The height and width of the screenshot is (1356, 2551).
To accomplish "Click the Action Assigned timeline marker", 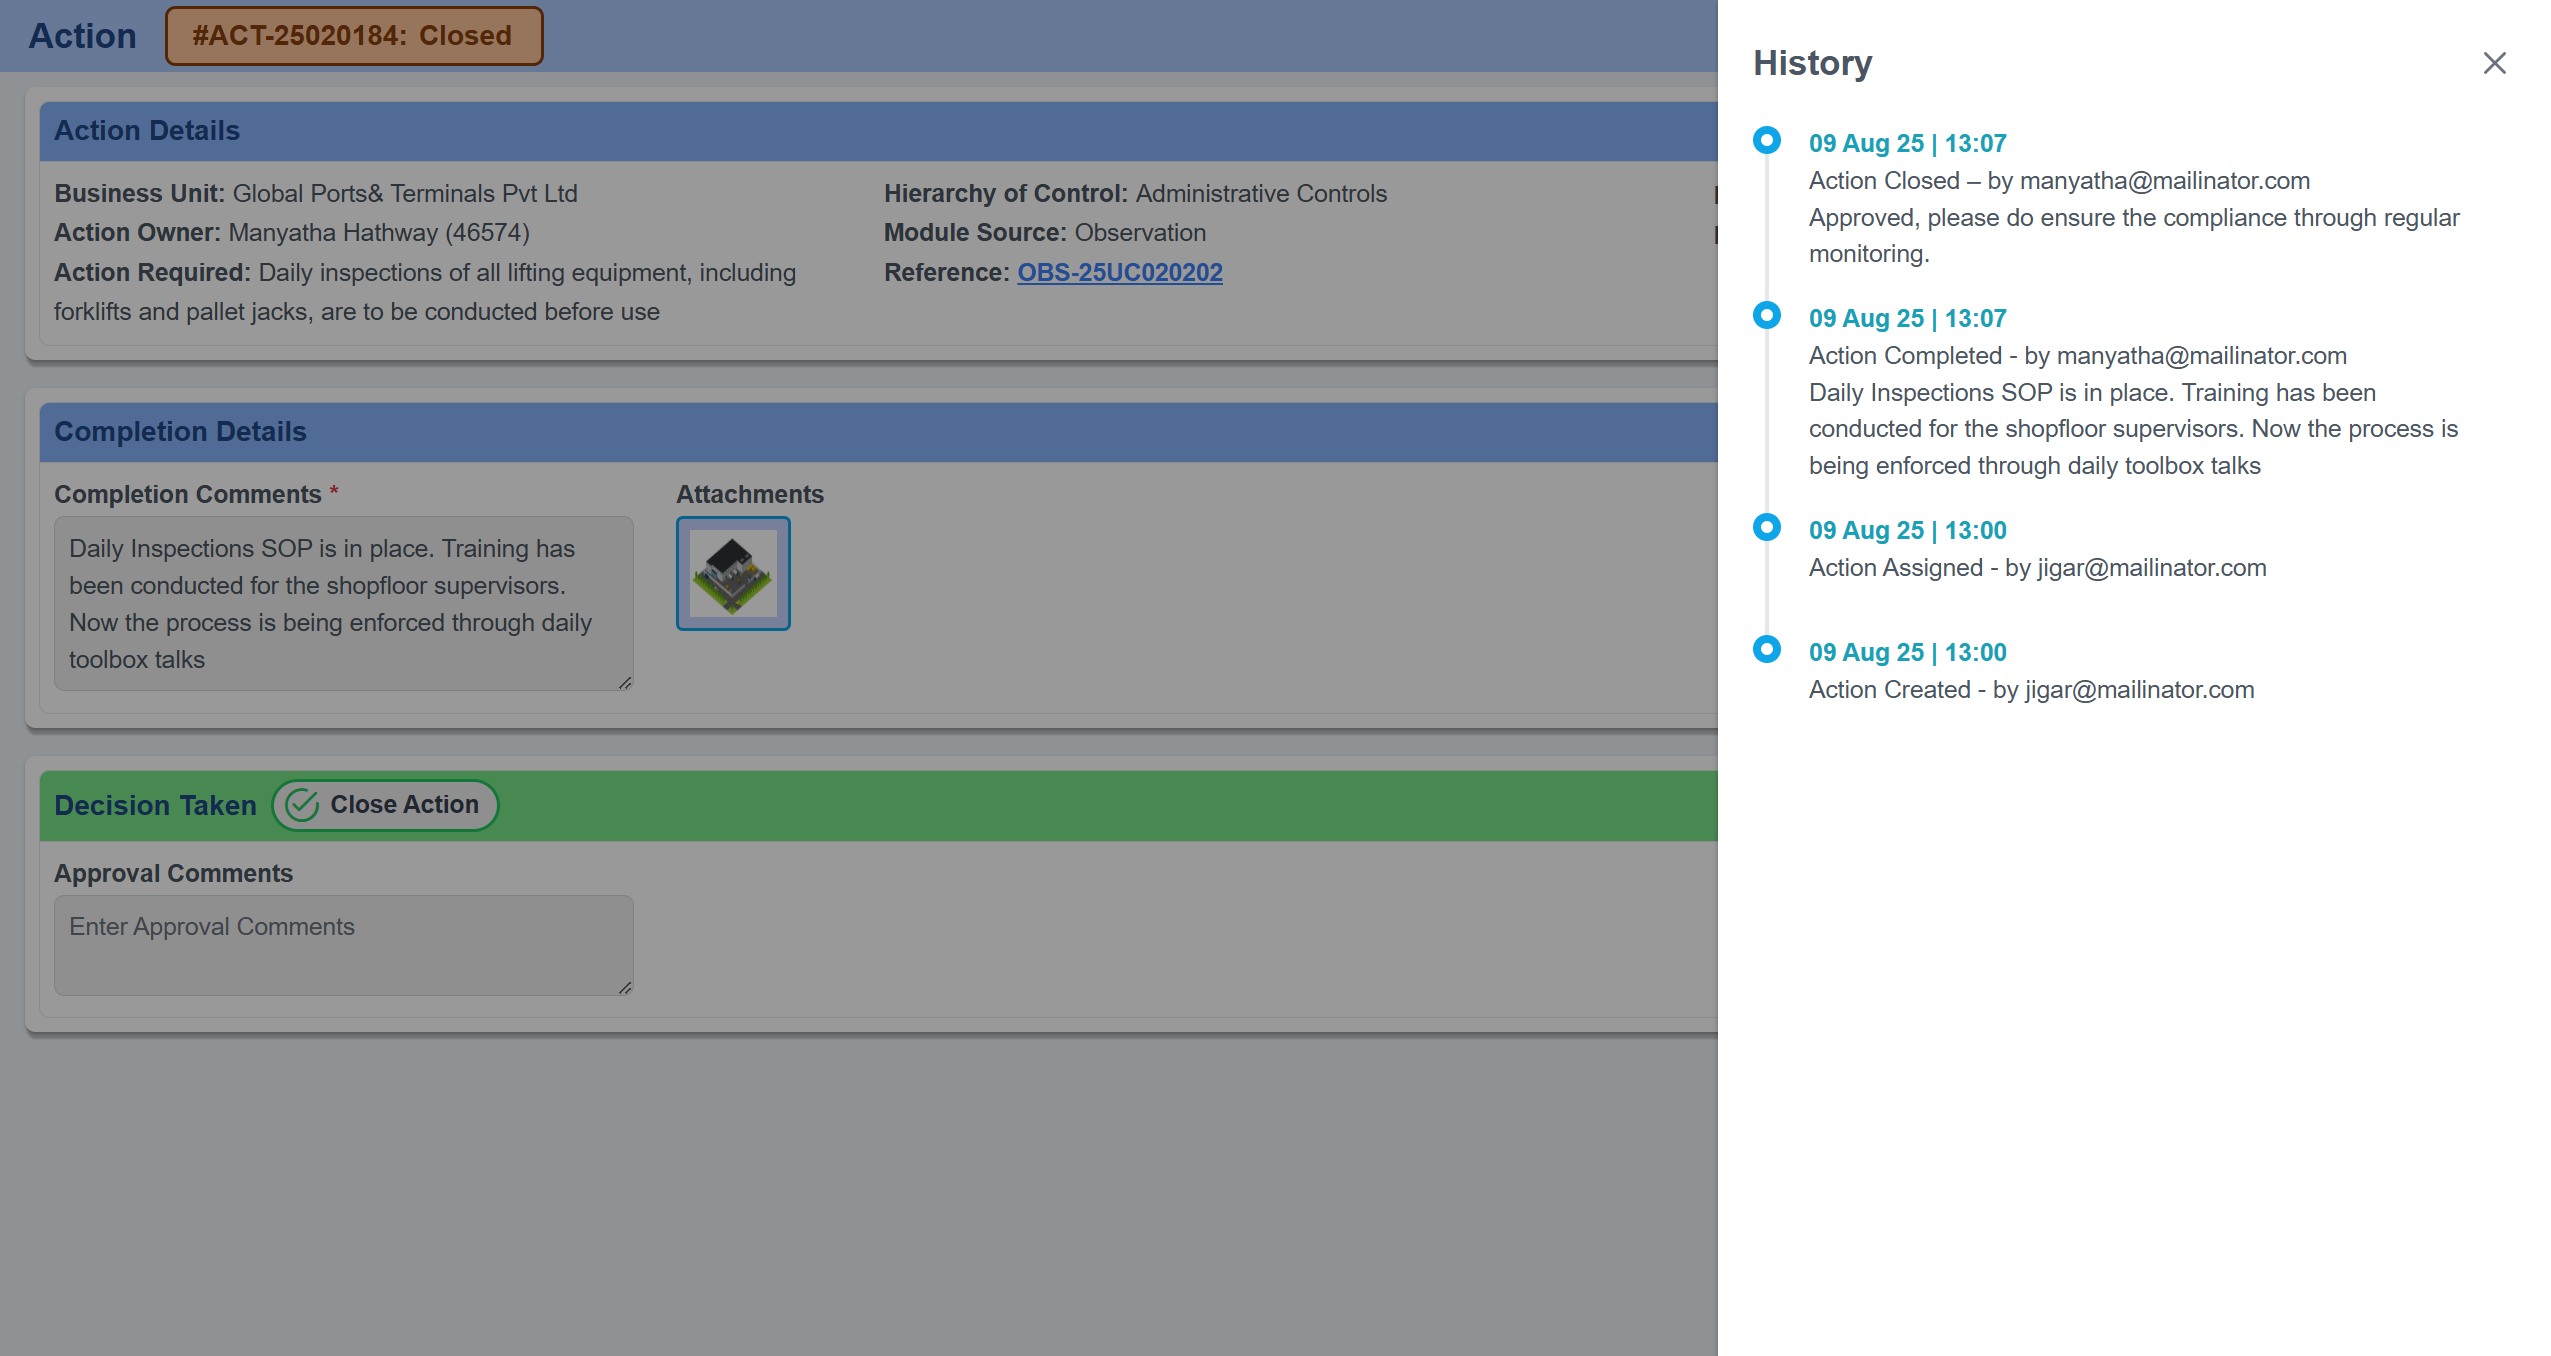I will pyautogui.click(x=1767, y=527).
